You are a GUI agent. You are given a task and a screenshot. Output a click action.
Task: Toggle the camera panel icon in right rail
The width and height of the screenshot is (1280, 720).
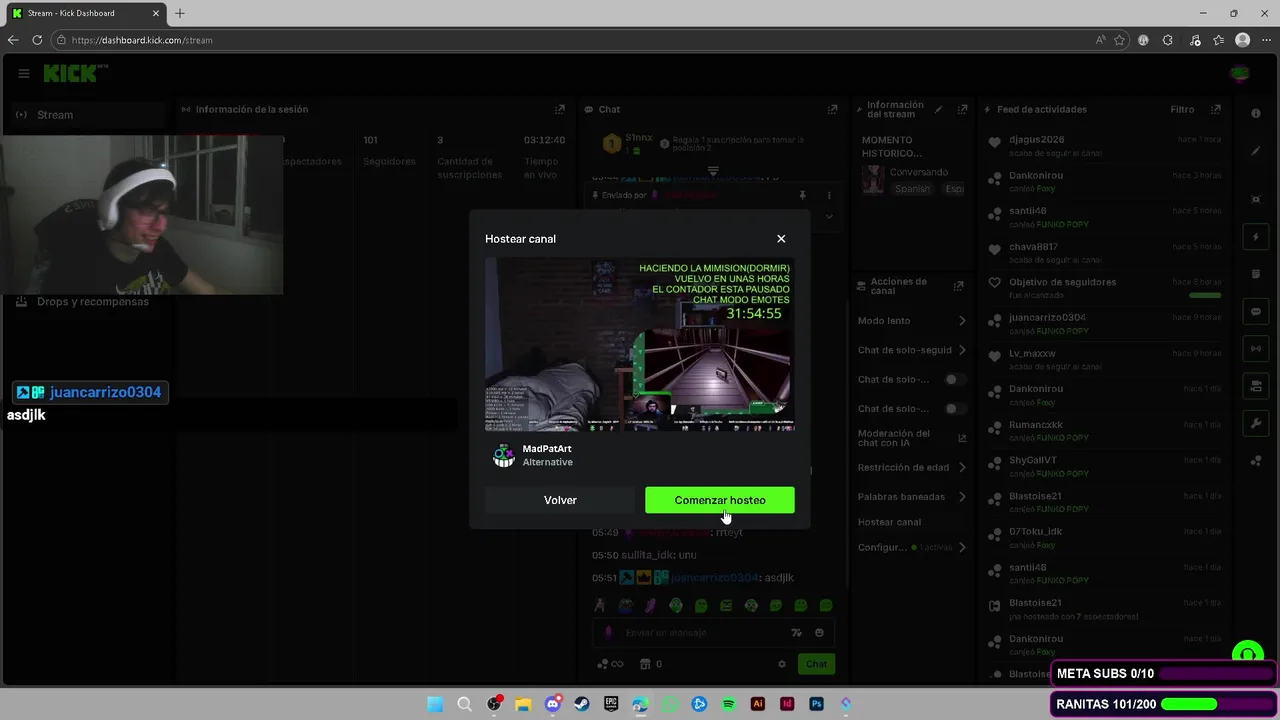click(x=1256, y=386)
